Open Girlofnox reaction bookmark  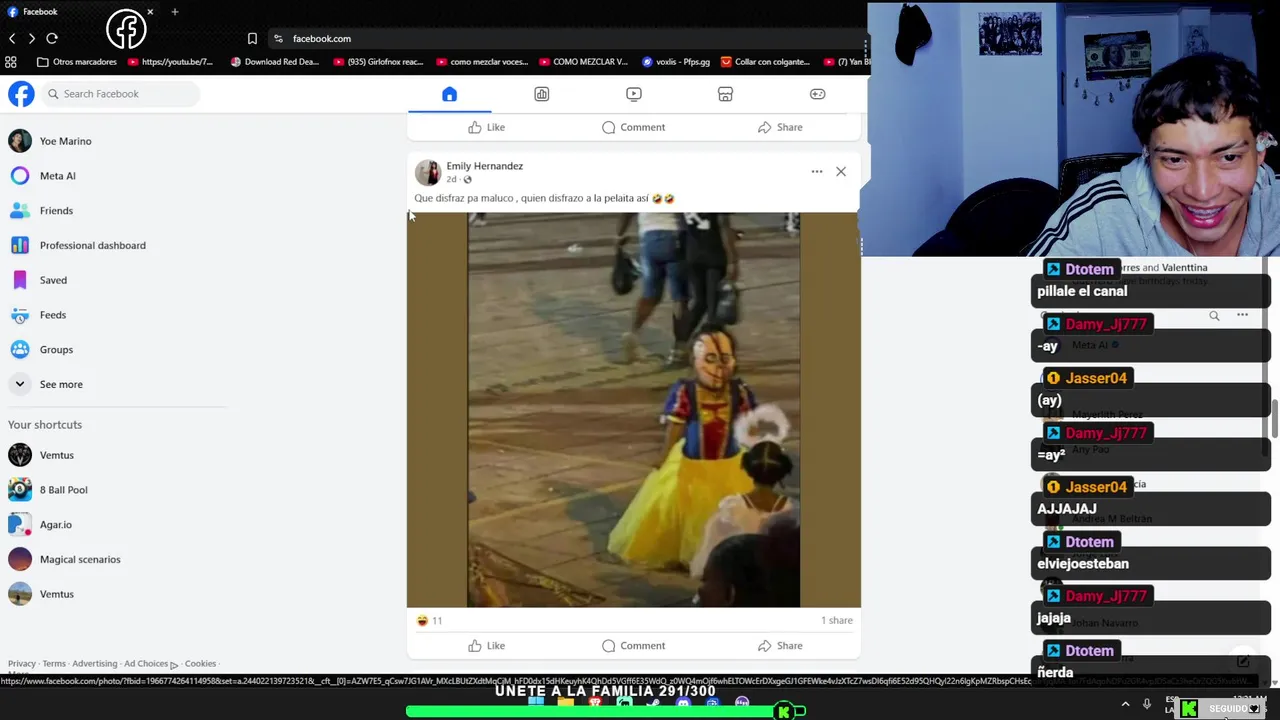point(378,62)
